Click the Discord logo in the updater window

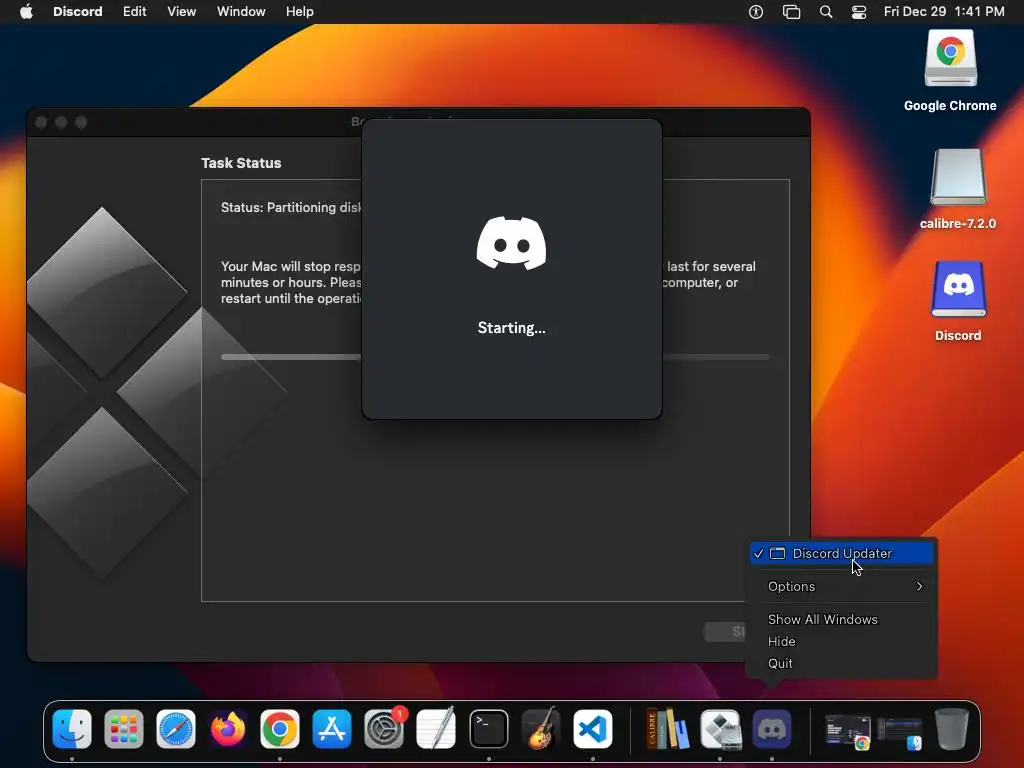pos(511,243)
